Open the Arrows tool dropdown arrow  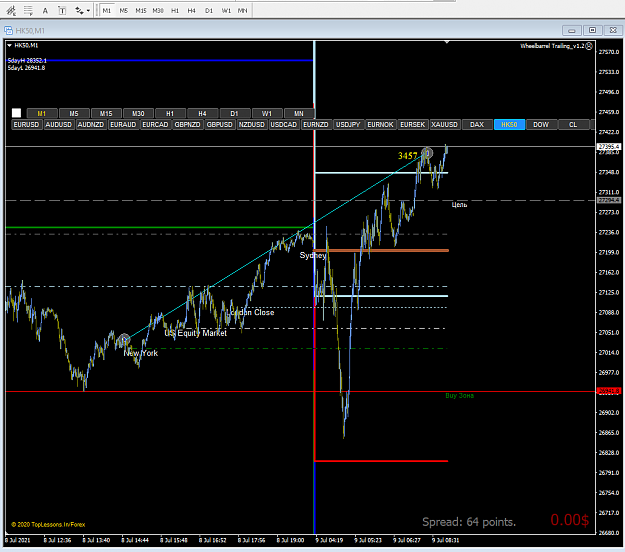tap(88, 11)
